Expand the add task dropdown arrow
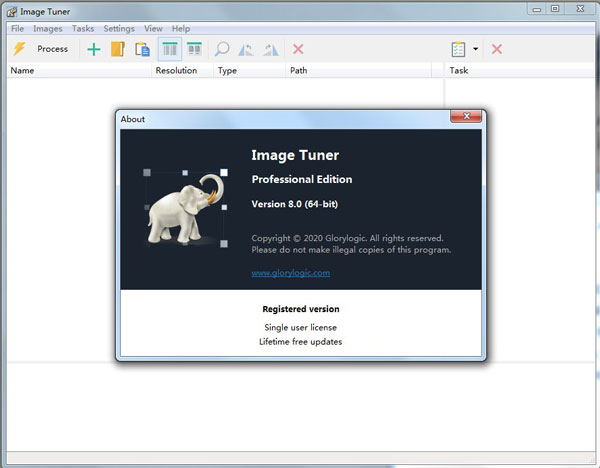The width and height of the screenshot is (600, 468). pos(475,49)
